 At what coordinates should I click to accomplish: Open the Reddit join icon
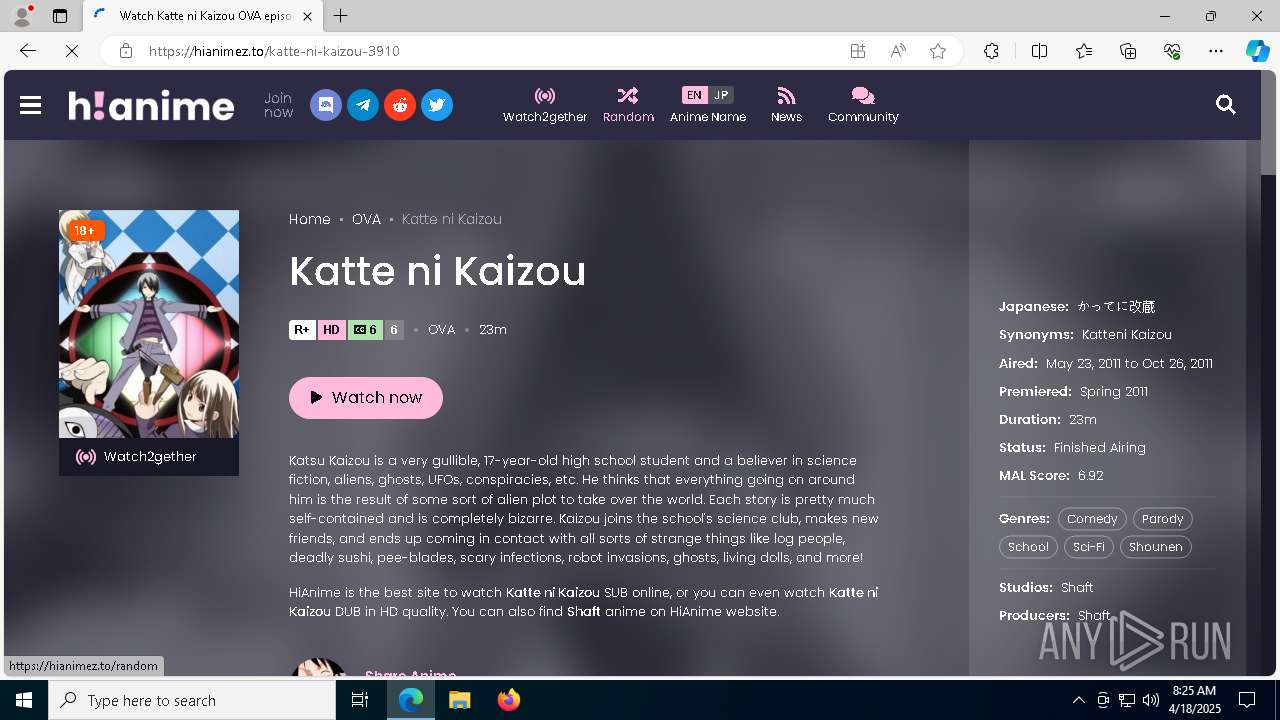pos(400,105)
